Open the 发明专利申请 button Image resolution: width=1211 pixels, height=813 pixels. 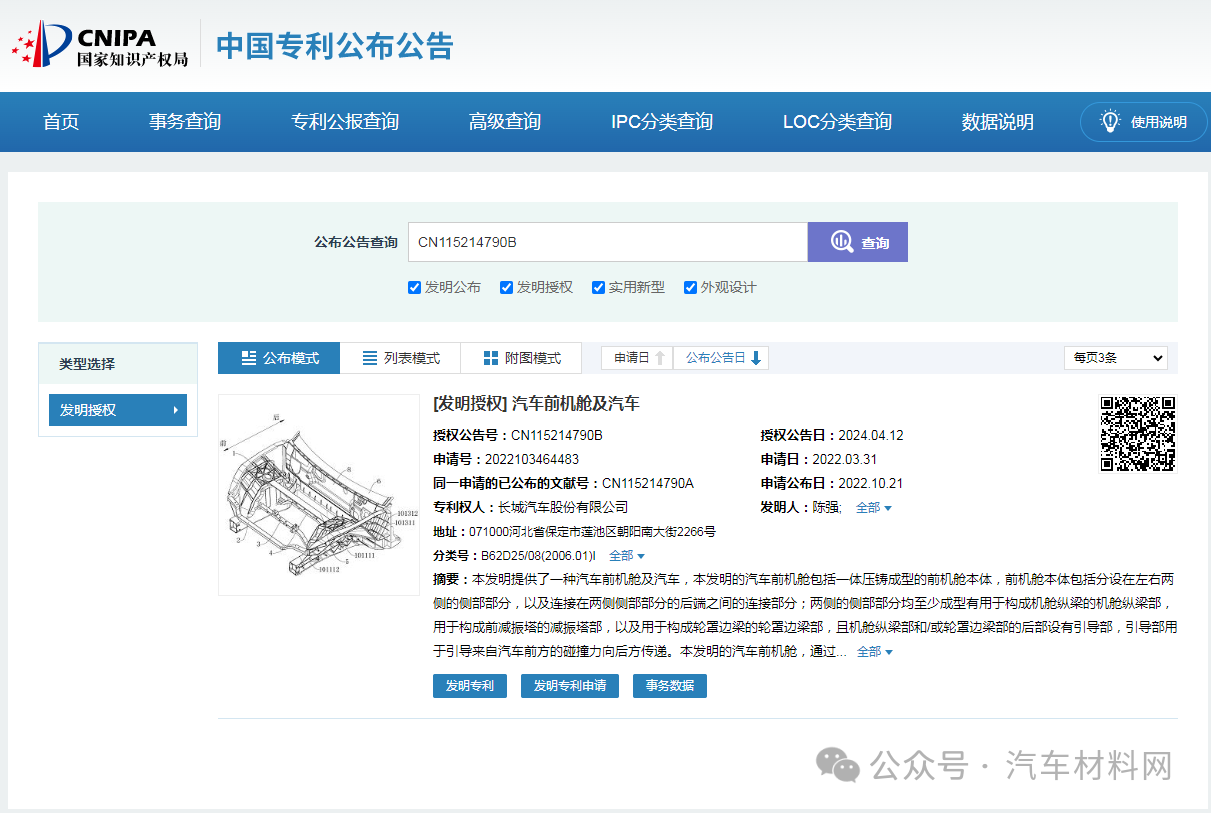(569, 686)
